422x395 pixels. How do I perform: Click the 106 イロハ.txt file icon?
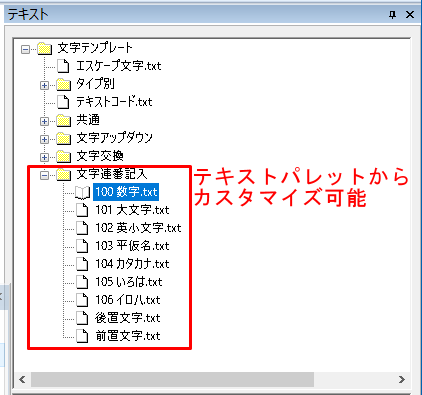(x=82, y=300)
